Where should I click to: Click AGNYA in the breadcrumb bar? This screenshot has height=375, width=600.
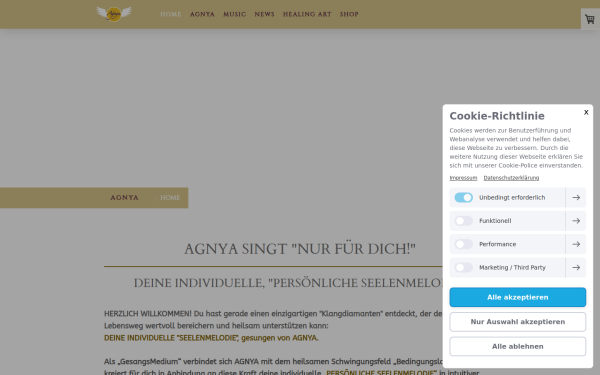click(124, 198)
